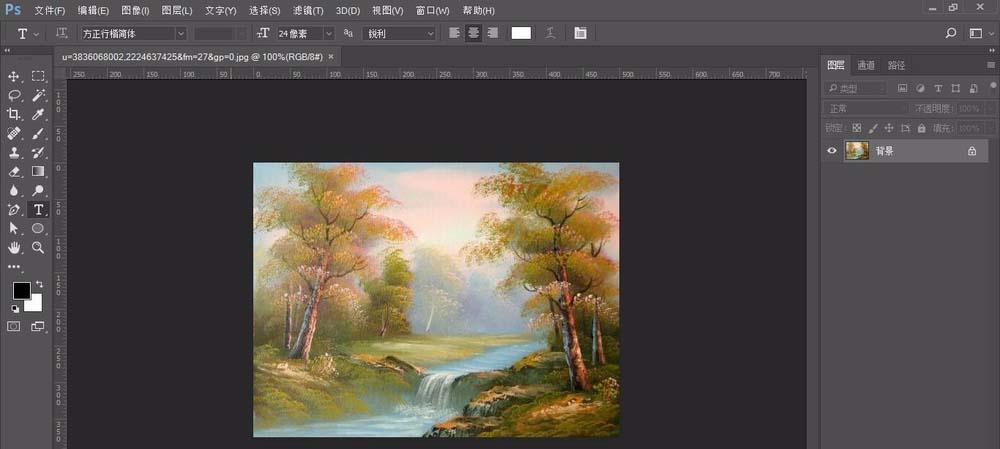Screen dimensions: 1000x449
Task: Select the Crop tool
Action: (13, 114)
